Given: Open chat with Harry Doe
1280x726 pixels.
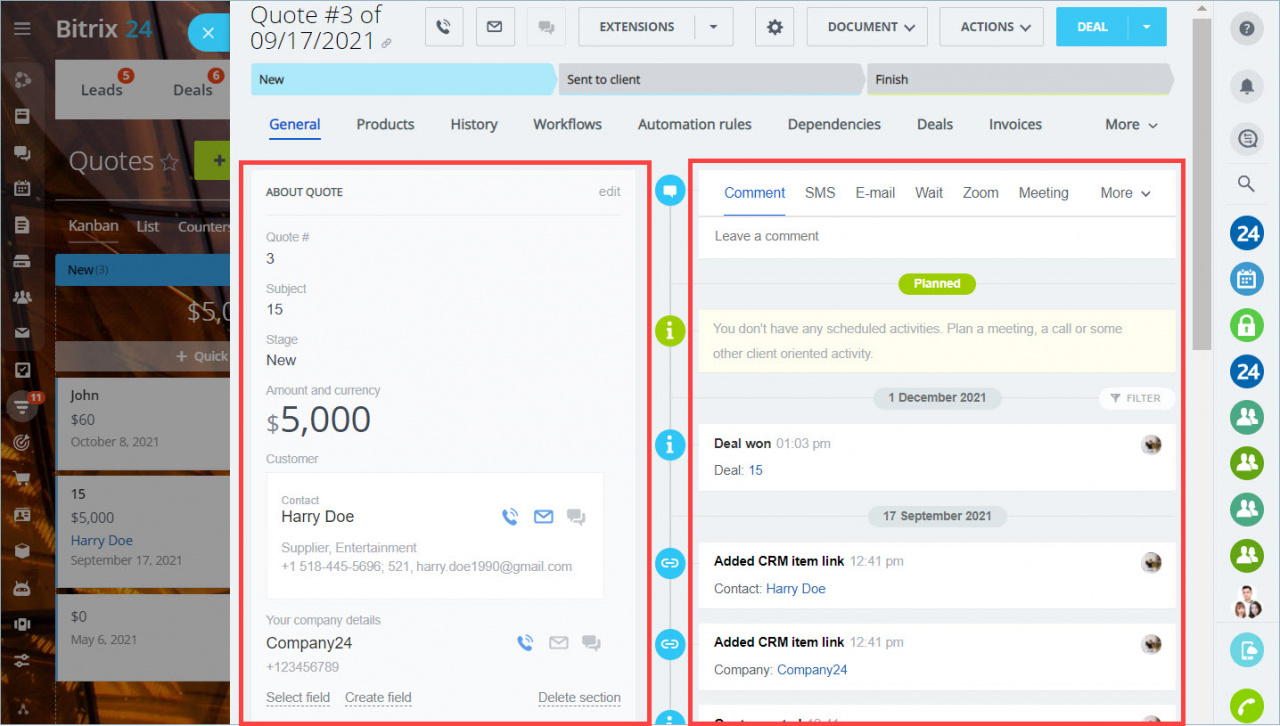Looking at the screenshot, I should 576,516.
